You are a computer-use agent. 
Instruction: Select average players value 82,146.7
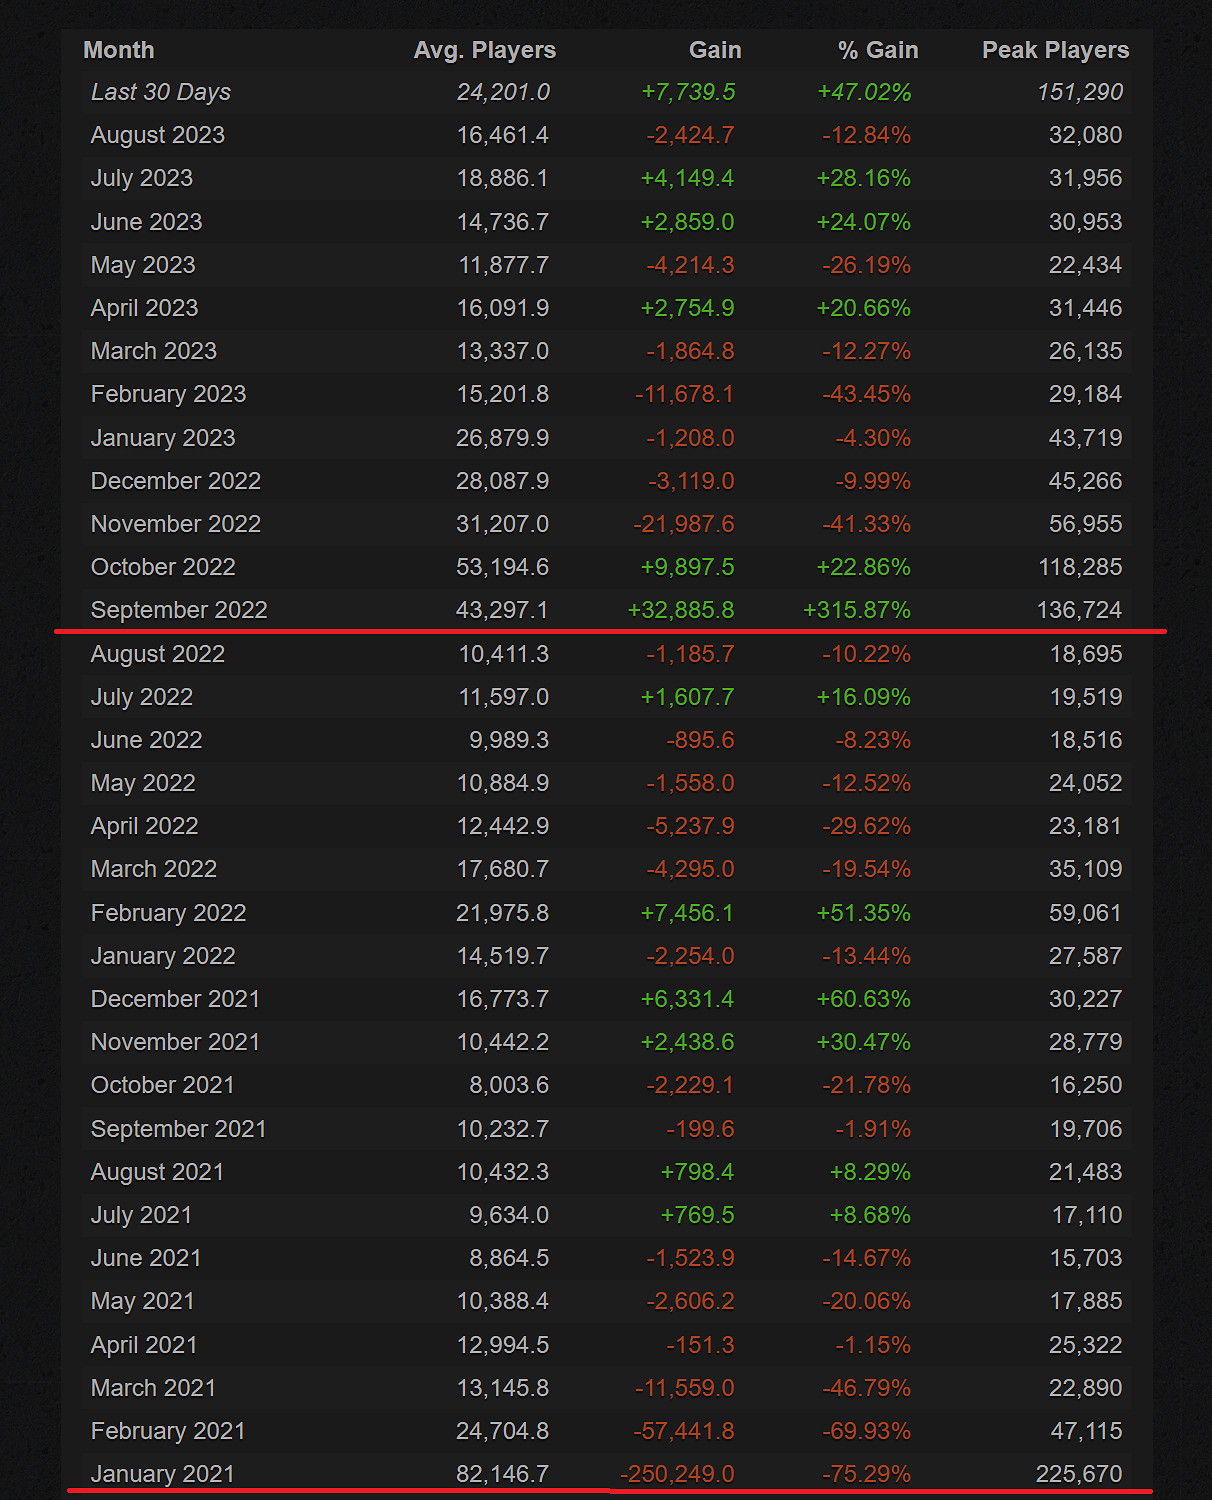502,1473
